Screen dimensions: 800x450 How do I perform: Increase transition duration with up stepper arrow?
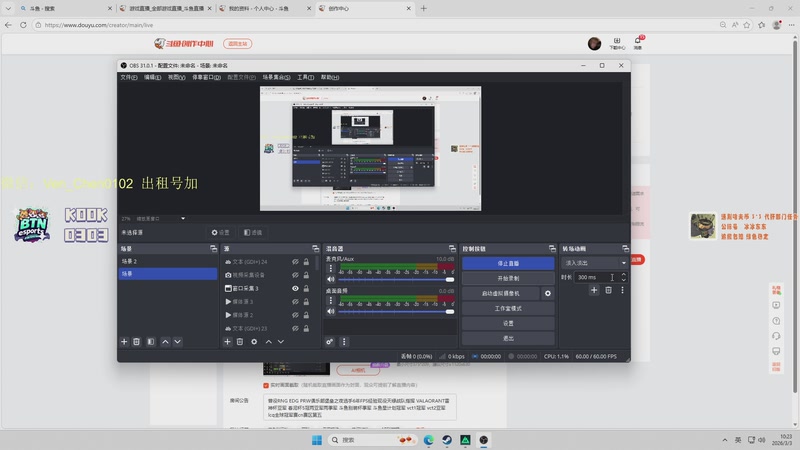pos(623,274)
